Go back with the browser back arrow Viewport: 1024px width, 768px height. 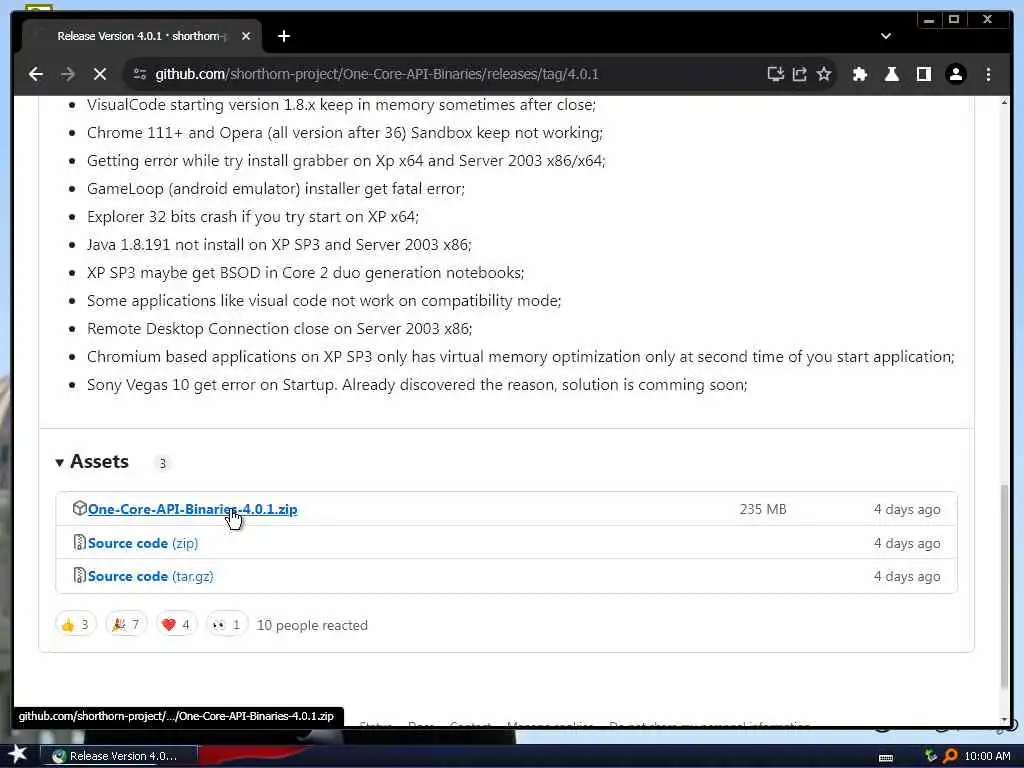[36, 74]
